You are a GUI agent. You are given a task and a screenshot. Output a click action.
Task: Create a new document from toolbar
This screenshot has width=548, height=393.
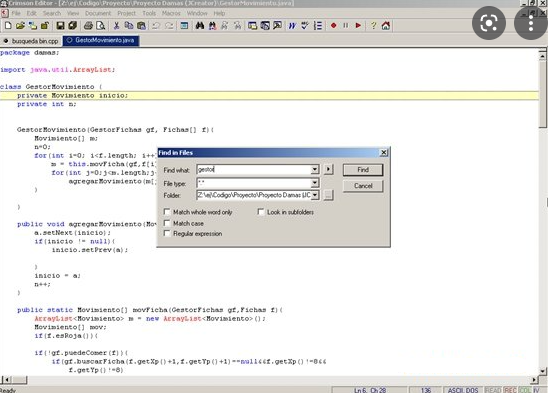tap(8, 26)
